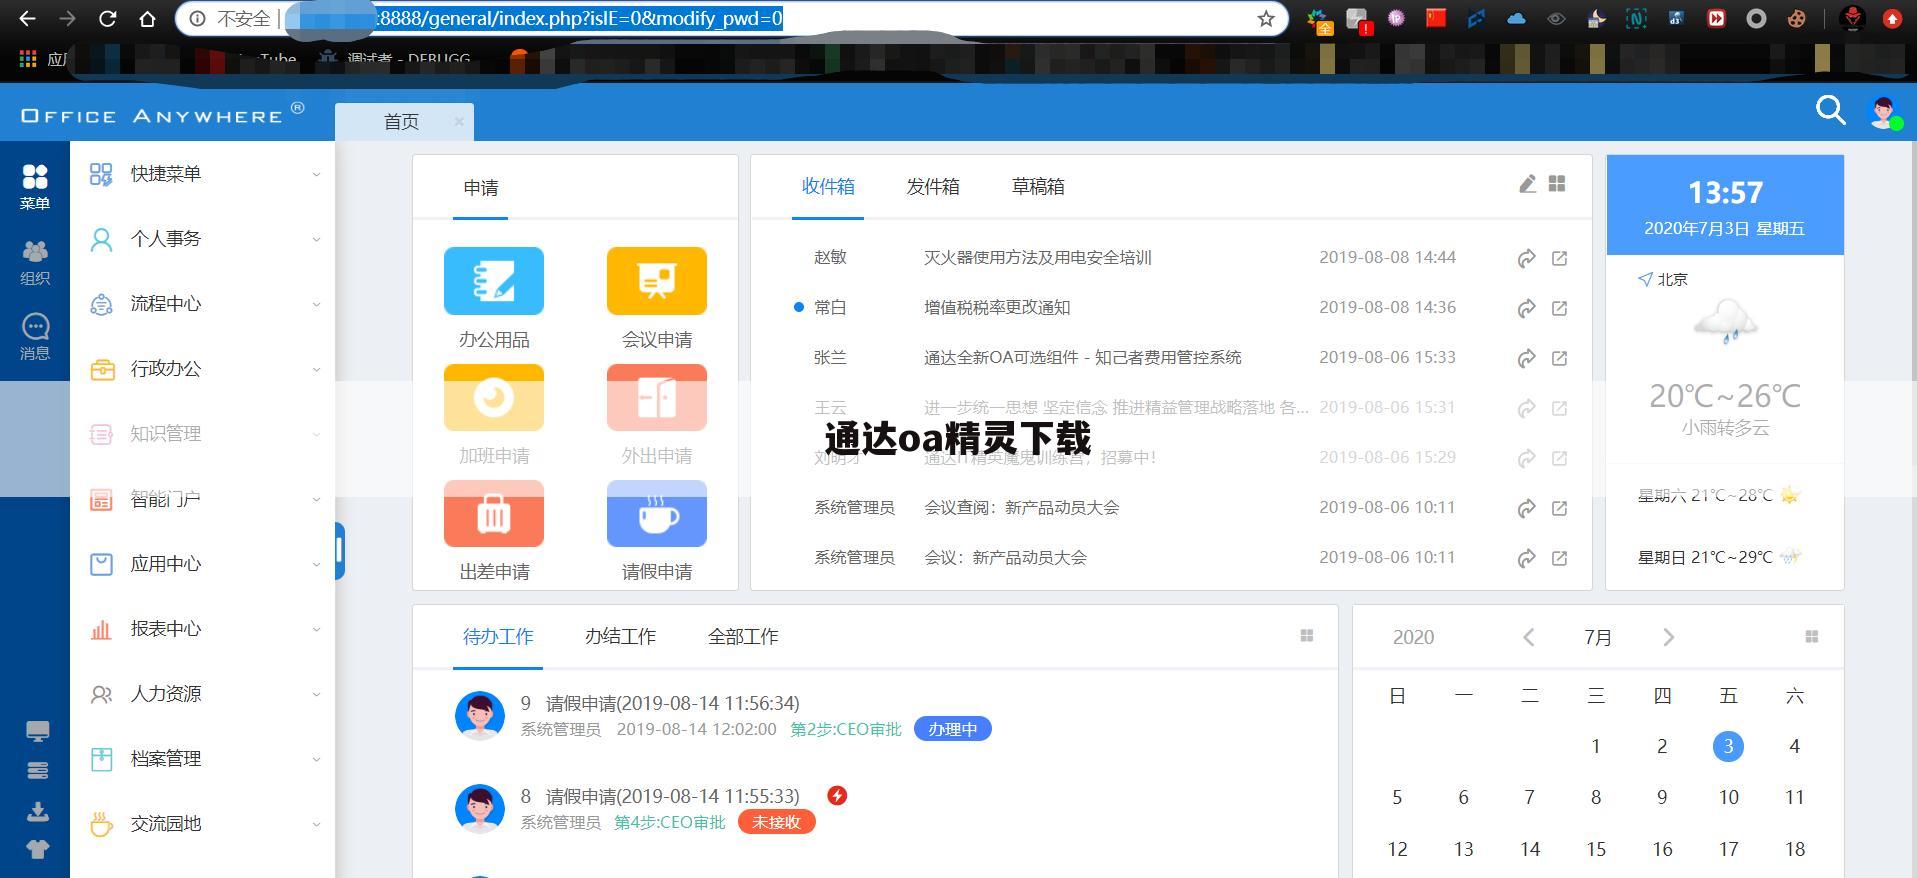Image resolution: width=1917 pixels, height=878 pixels.
Task: Collapse sidebar with the blue handle
Action: [340, 550]
